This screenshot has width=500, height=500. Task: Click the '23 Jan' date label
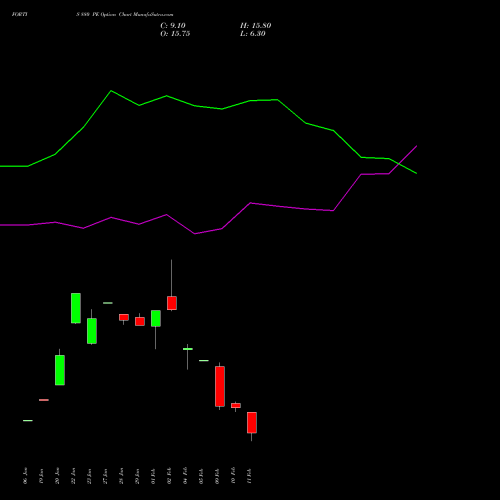point(89,476)
